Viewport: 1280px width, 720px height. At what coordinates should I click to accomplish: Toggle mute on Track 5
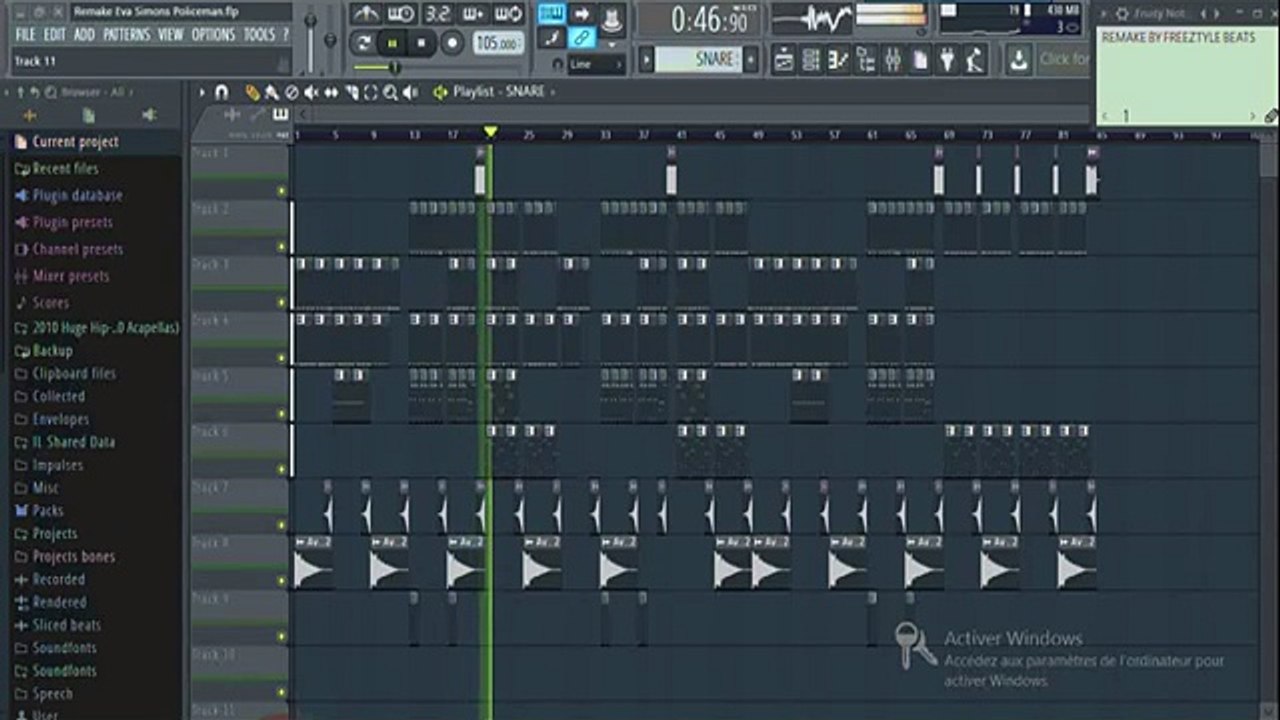point(282,413)
